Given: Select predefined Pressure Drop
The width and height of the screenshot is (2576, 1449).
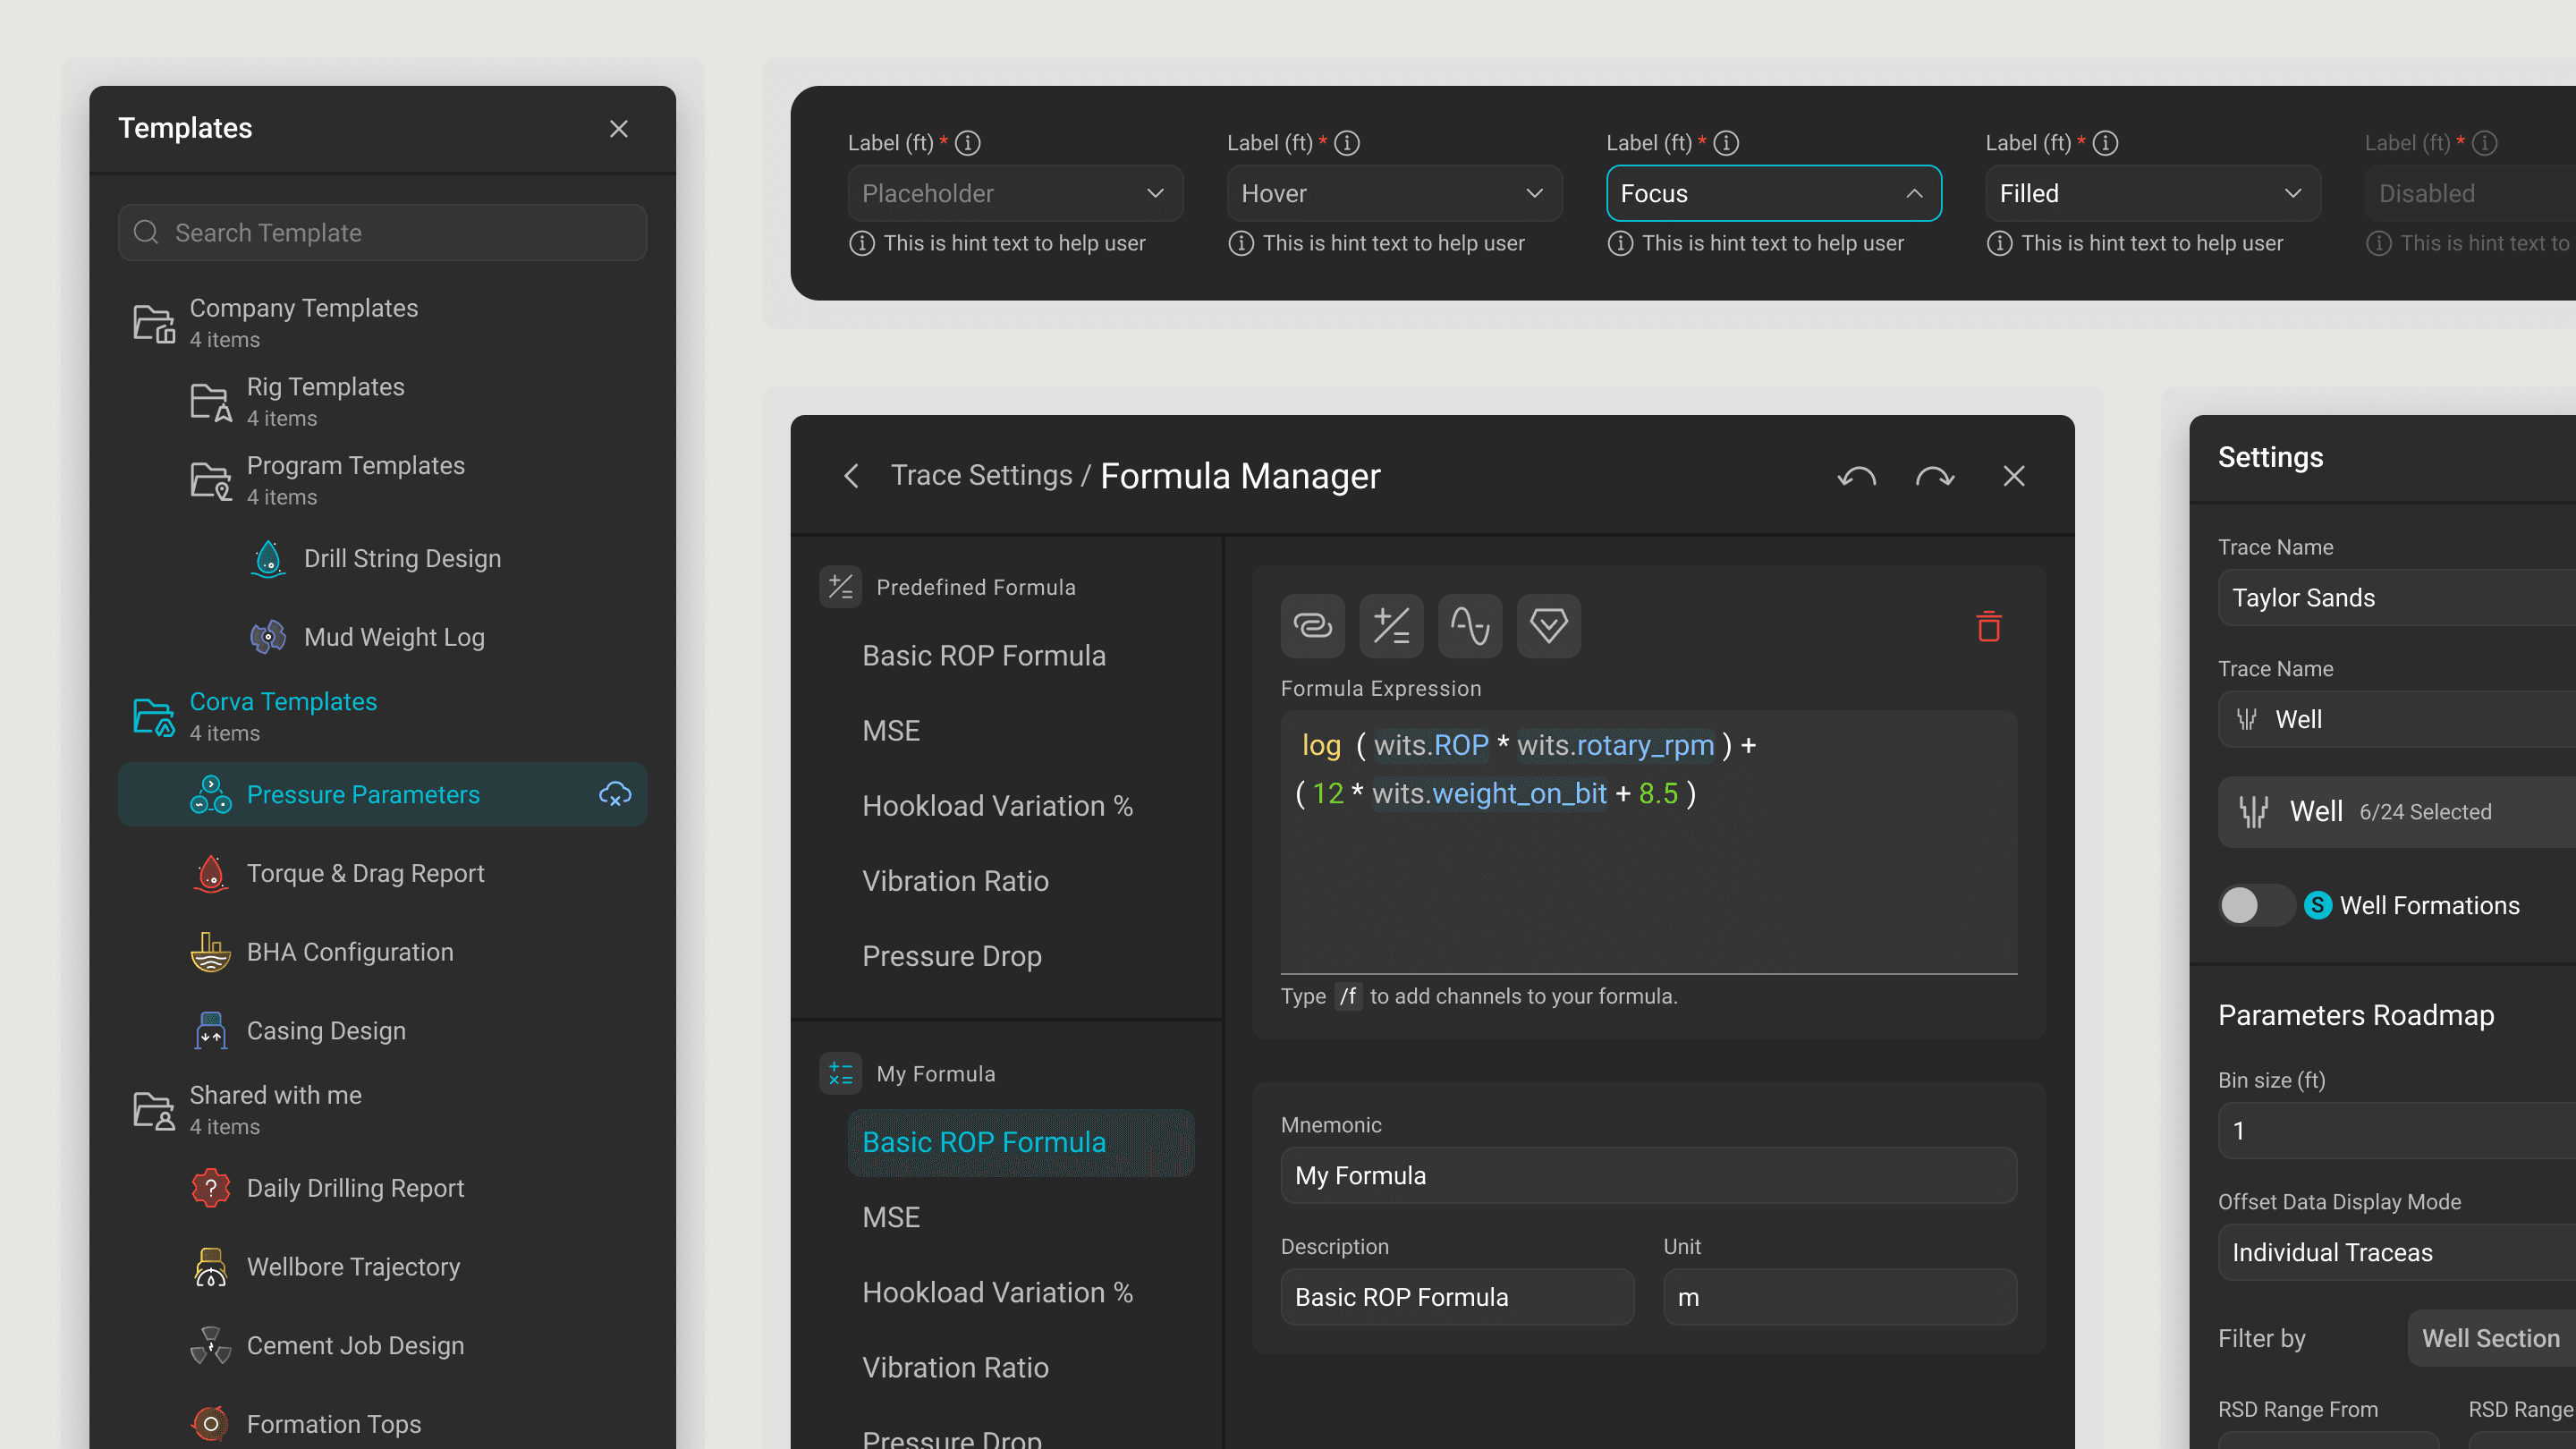Looking at the screenshot, I should pyautogui.click(x=951, y=956).
